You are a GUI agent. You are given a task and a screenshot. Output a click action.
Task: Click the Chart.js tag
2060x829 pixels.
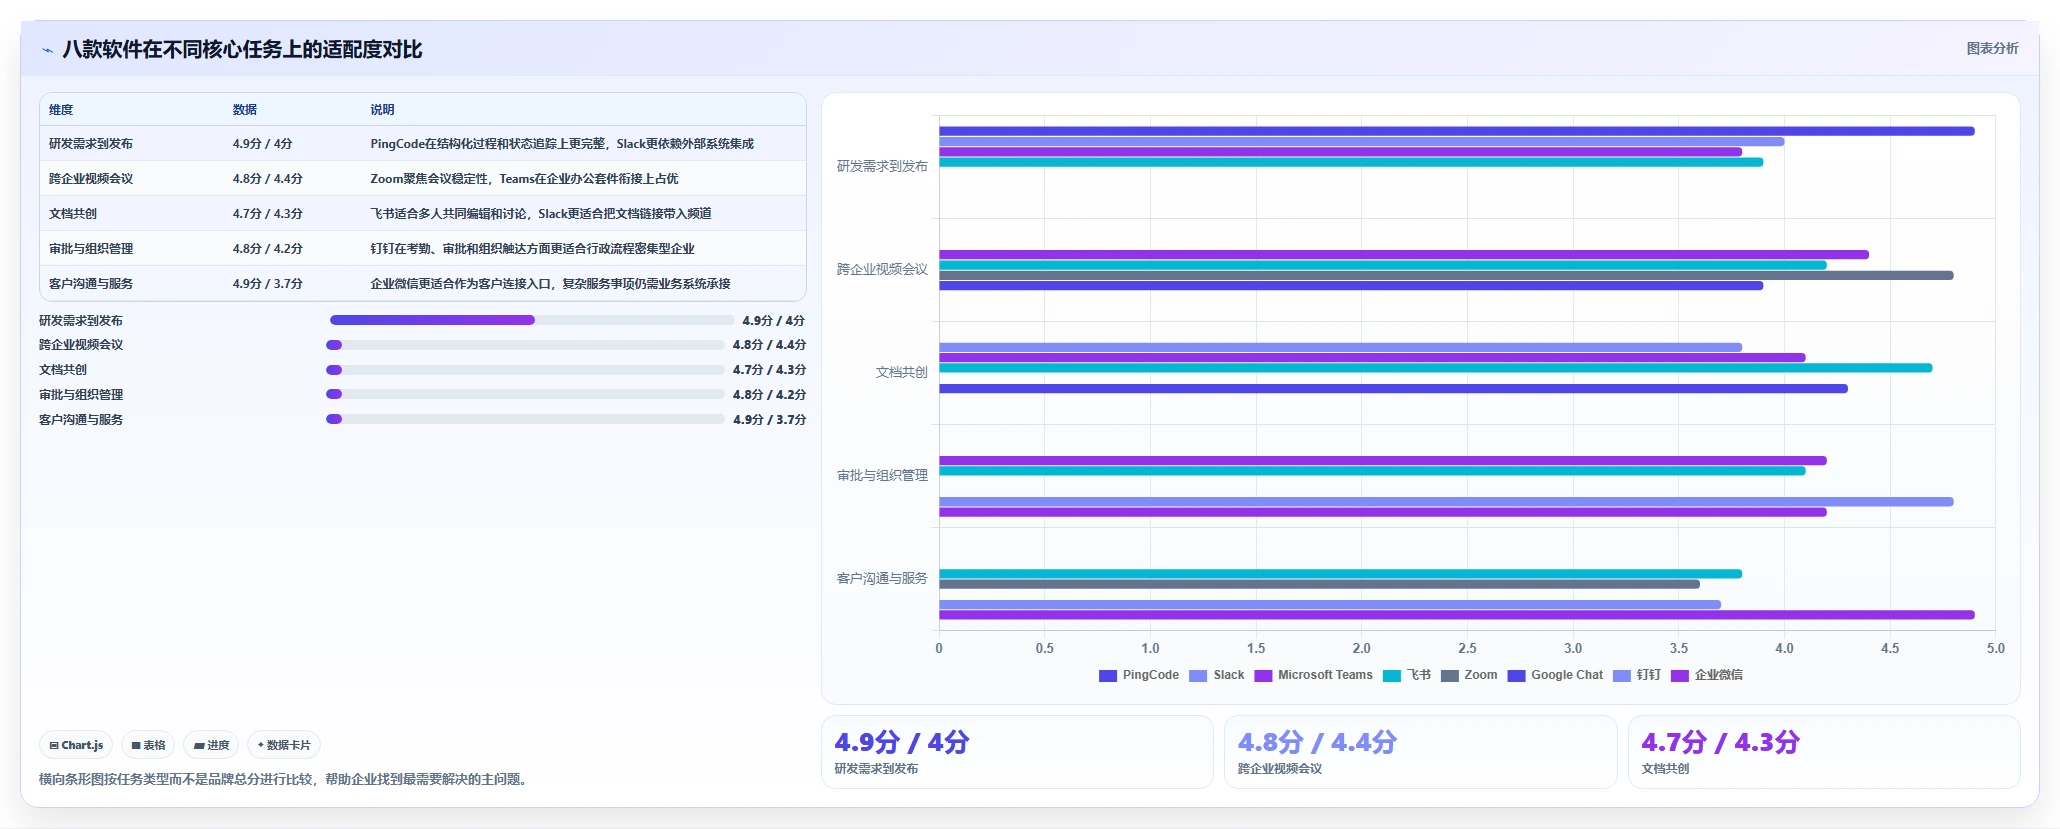tap(76, 745)
